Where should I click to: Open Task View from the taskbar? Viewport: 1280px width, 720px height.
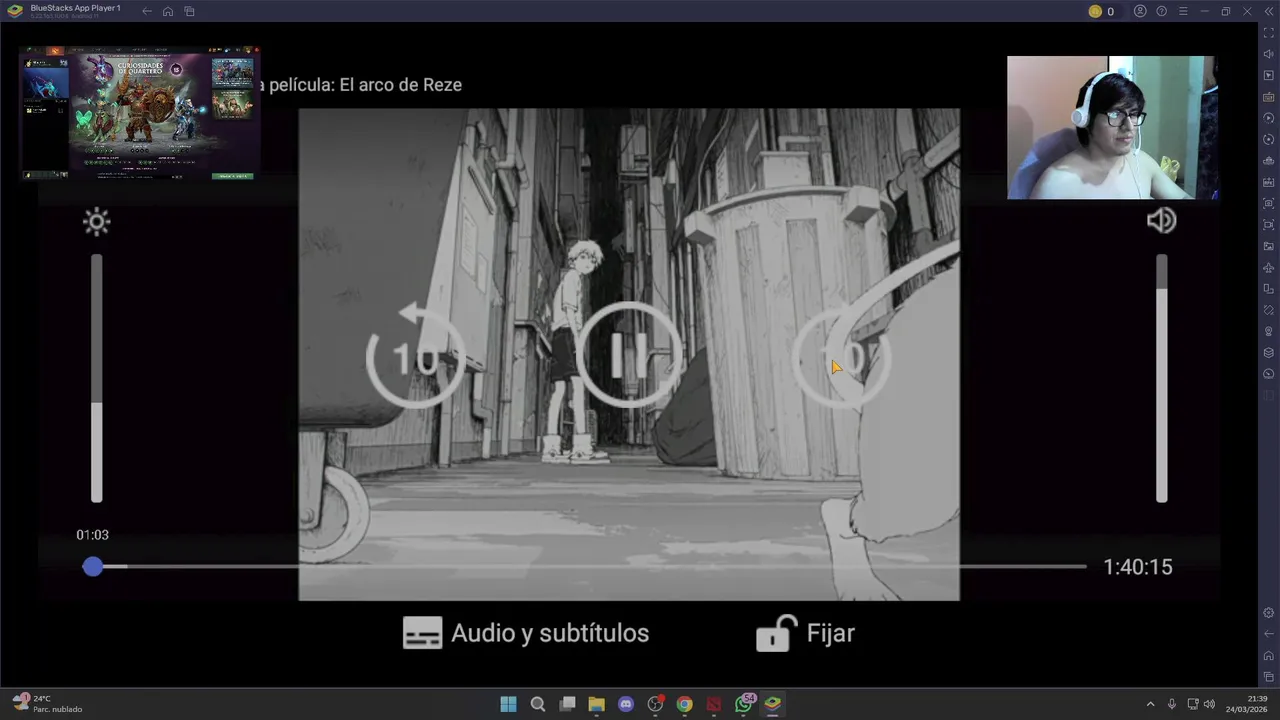(x=567, y=704)
